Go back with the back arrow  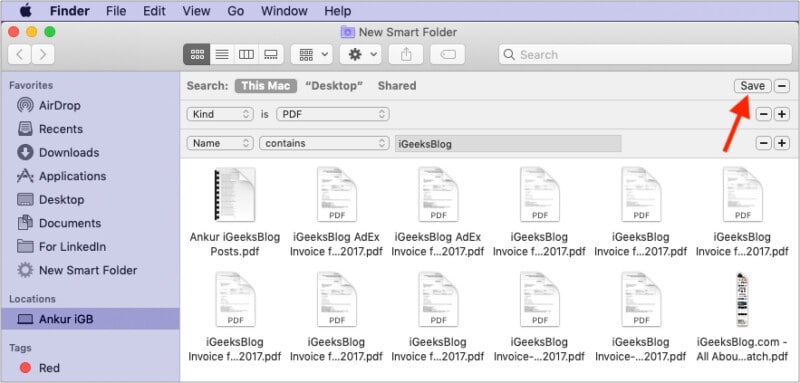pos(19,55)
